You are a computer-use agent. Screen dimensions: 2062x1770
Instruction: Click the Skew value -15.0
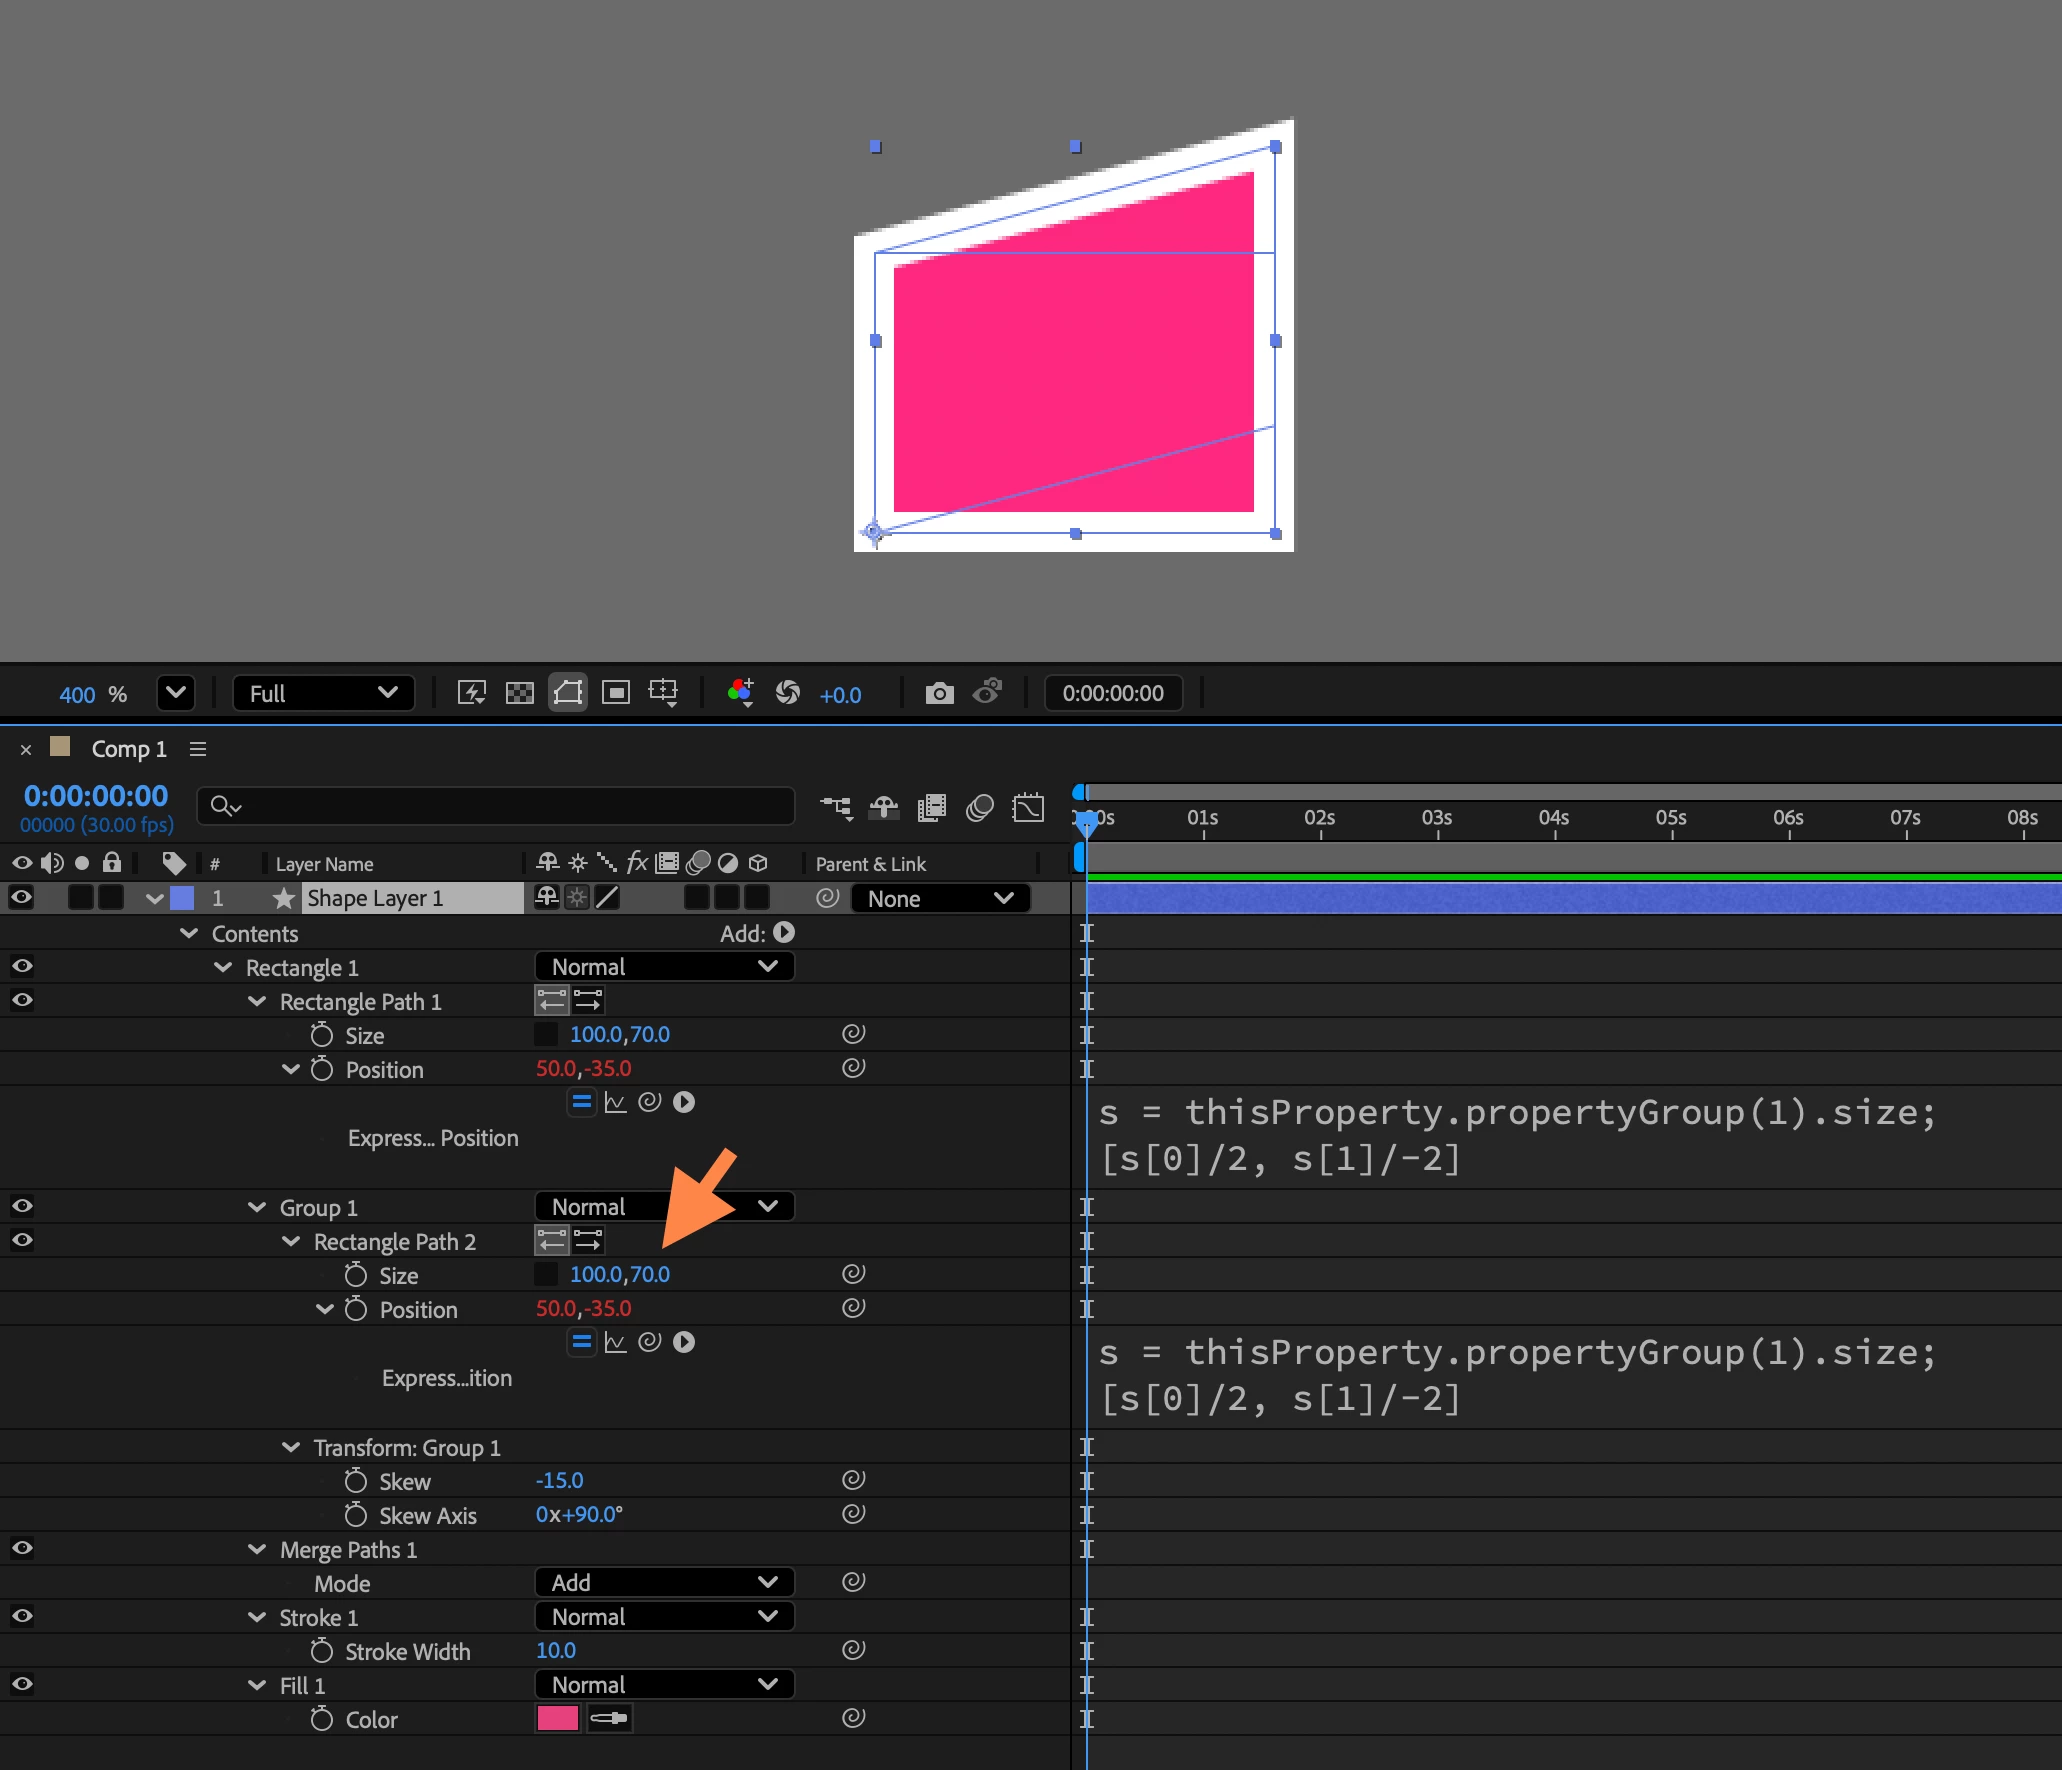(559, 1481)
